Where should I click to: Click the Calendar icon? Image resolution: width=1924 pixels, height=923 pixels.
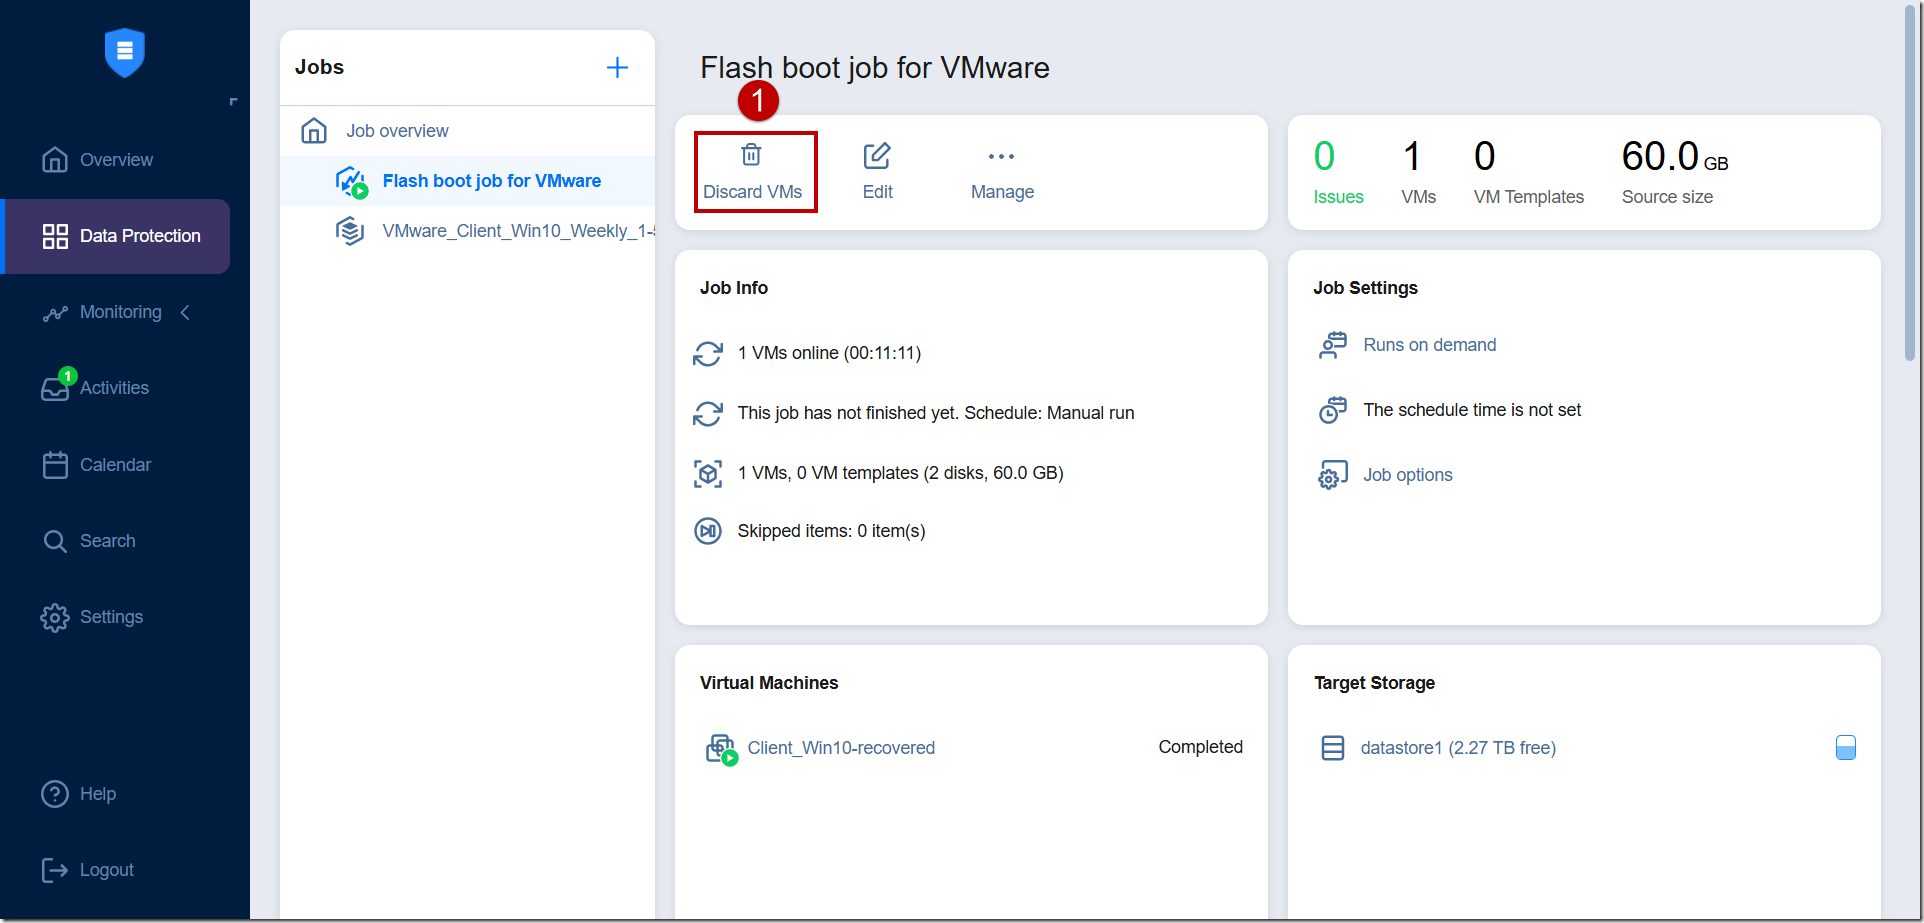click(55, 465)
